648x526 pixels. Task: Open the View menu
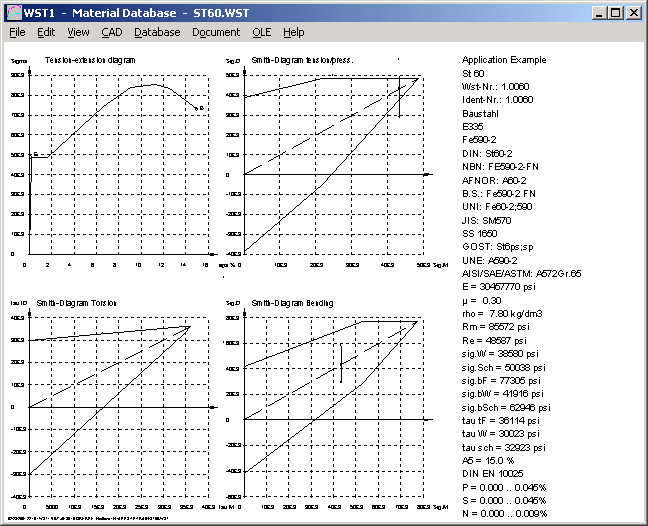78,32
